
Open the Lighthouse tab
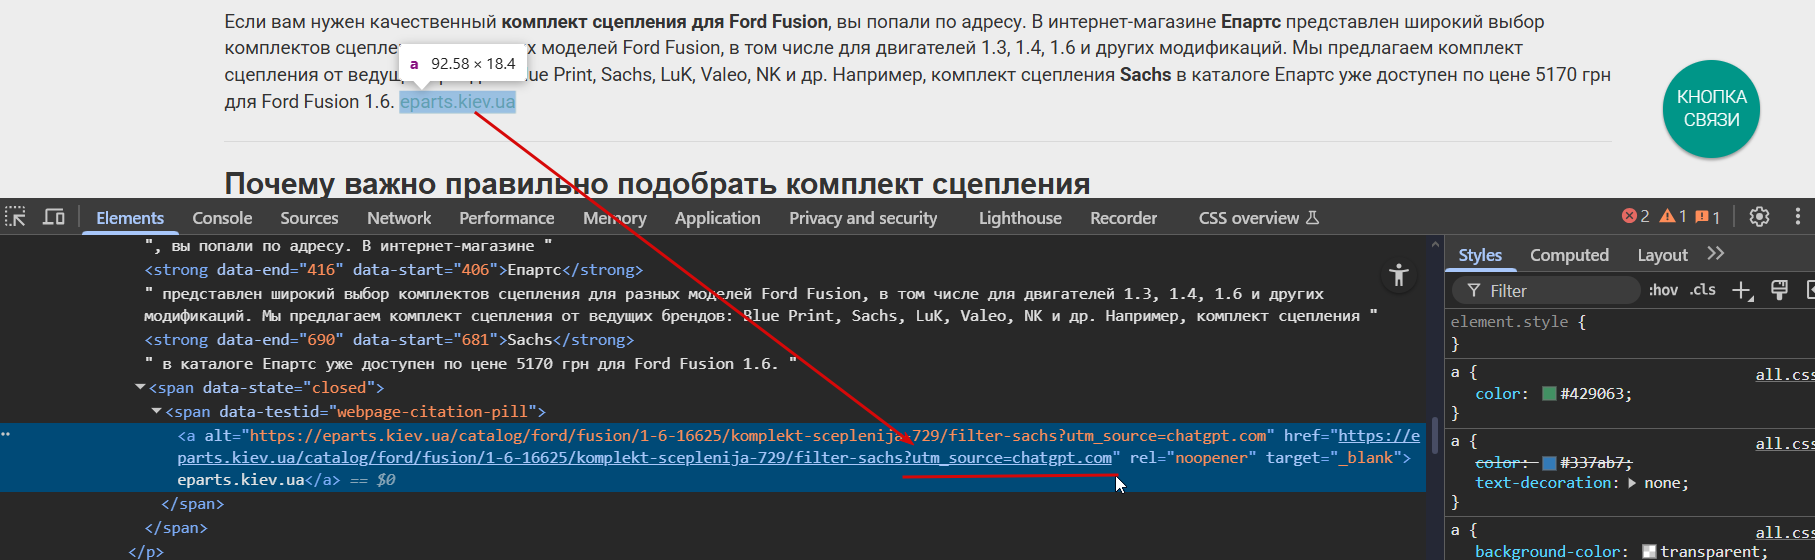pyautogui.click(x=1020, y=218)
